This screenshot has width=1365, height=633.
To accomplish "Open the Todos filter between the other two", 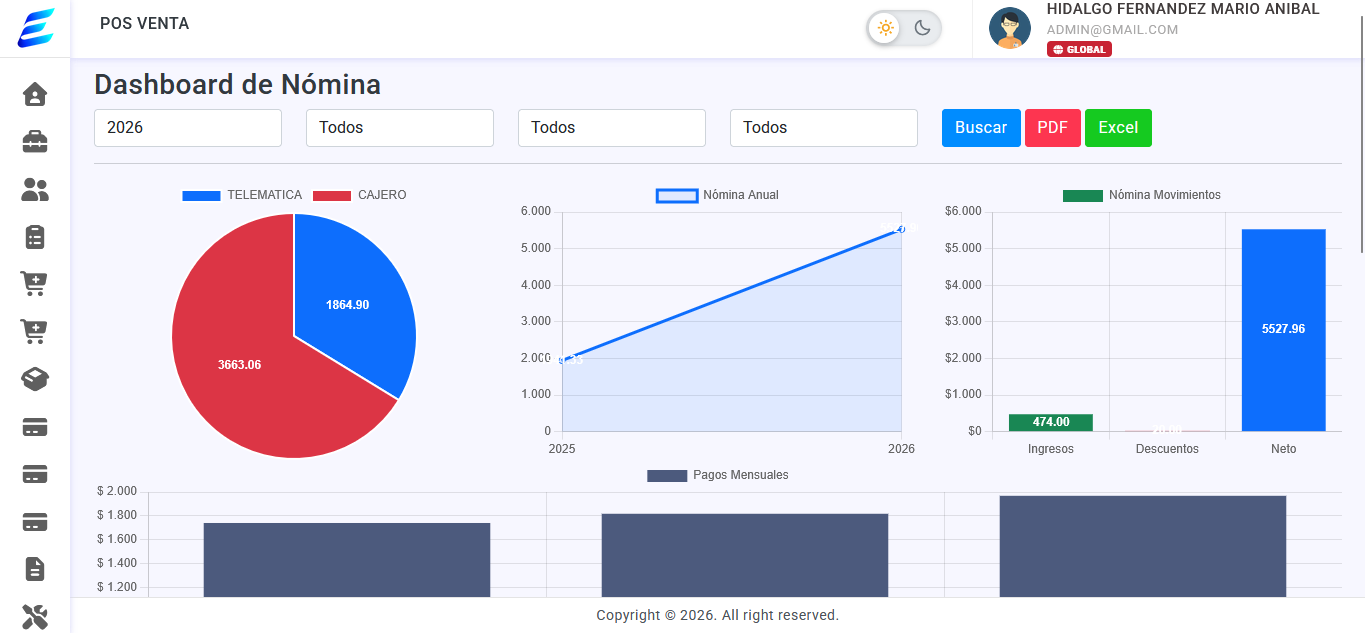I will tap(612, 128).
